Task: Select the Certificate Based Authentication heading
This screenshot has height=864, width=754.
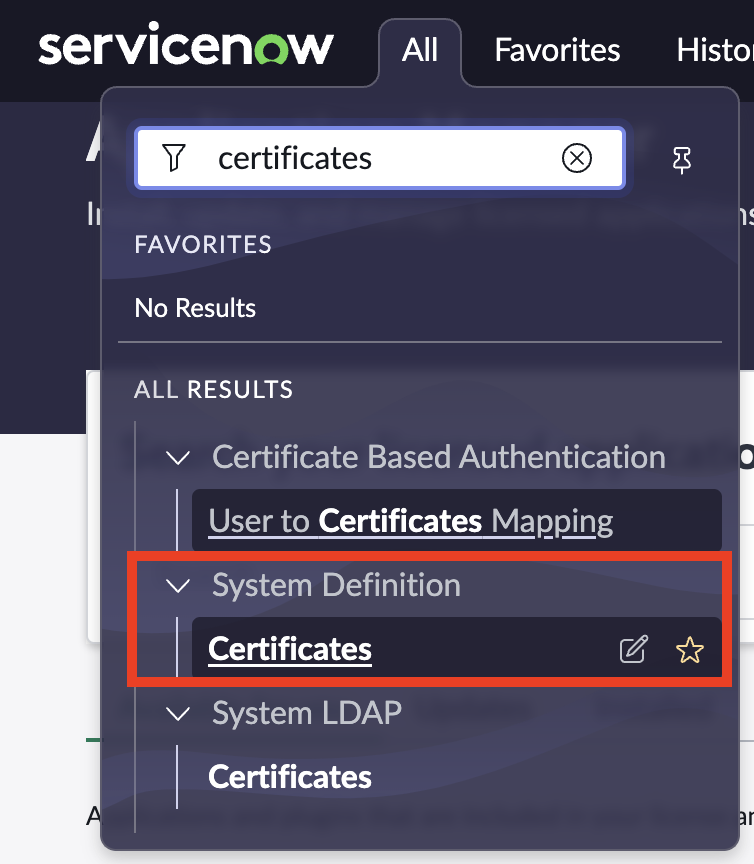Action: [439, 457]
